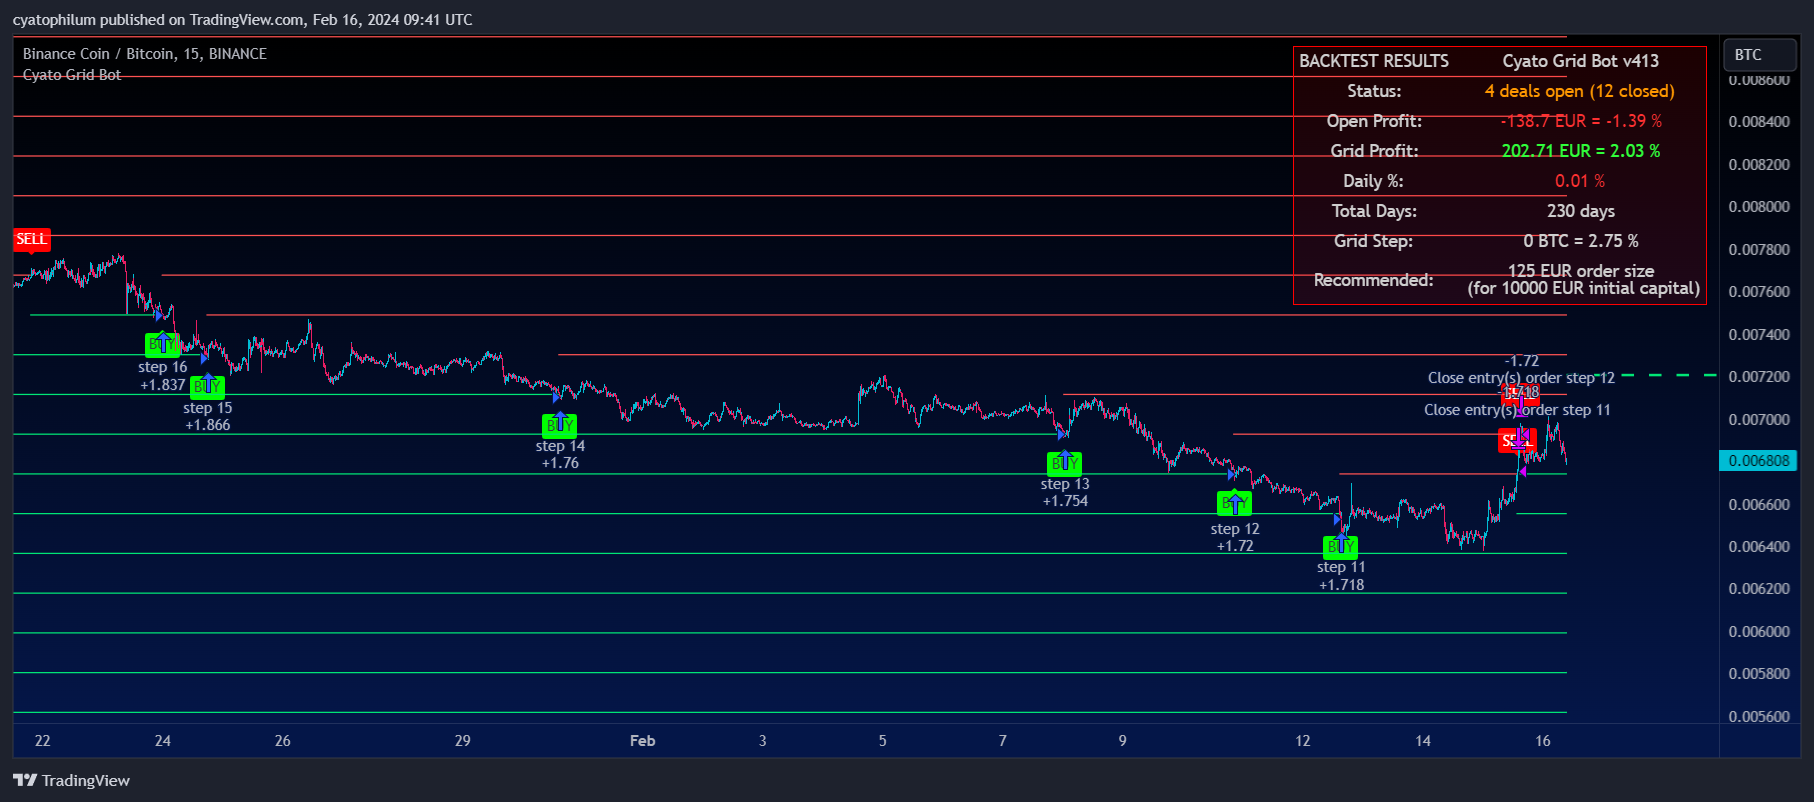Select the 'Cyato Grid Bot v413' table heading
The image size is (1814, 802).
coord(1581,61)
